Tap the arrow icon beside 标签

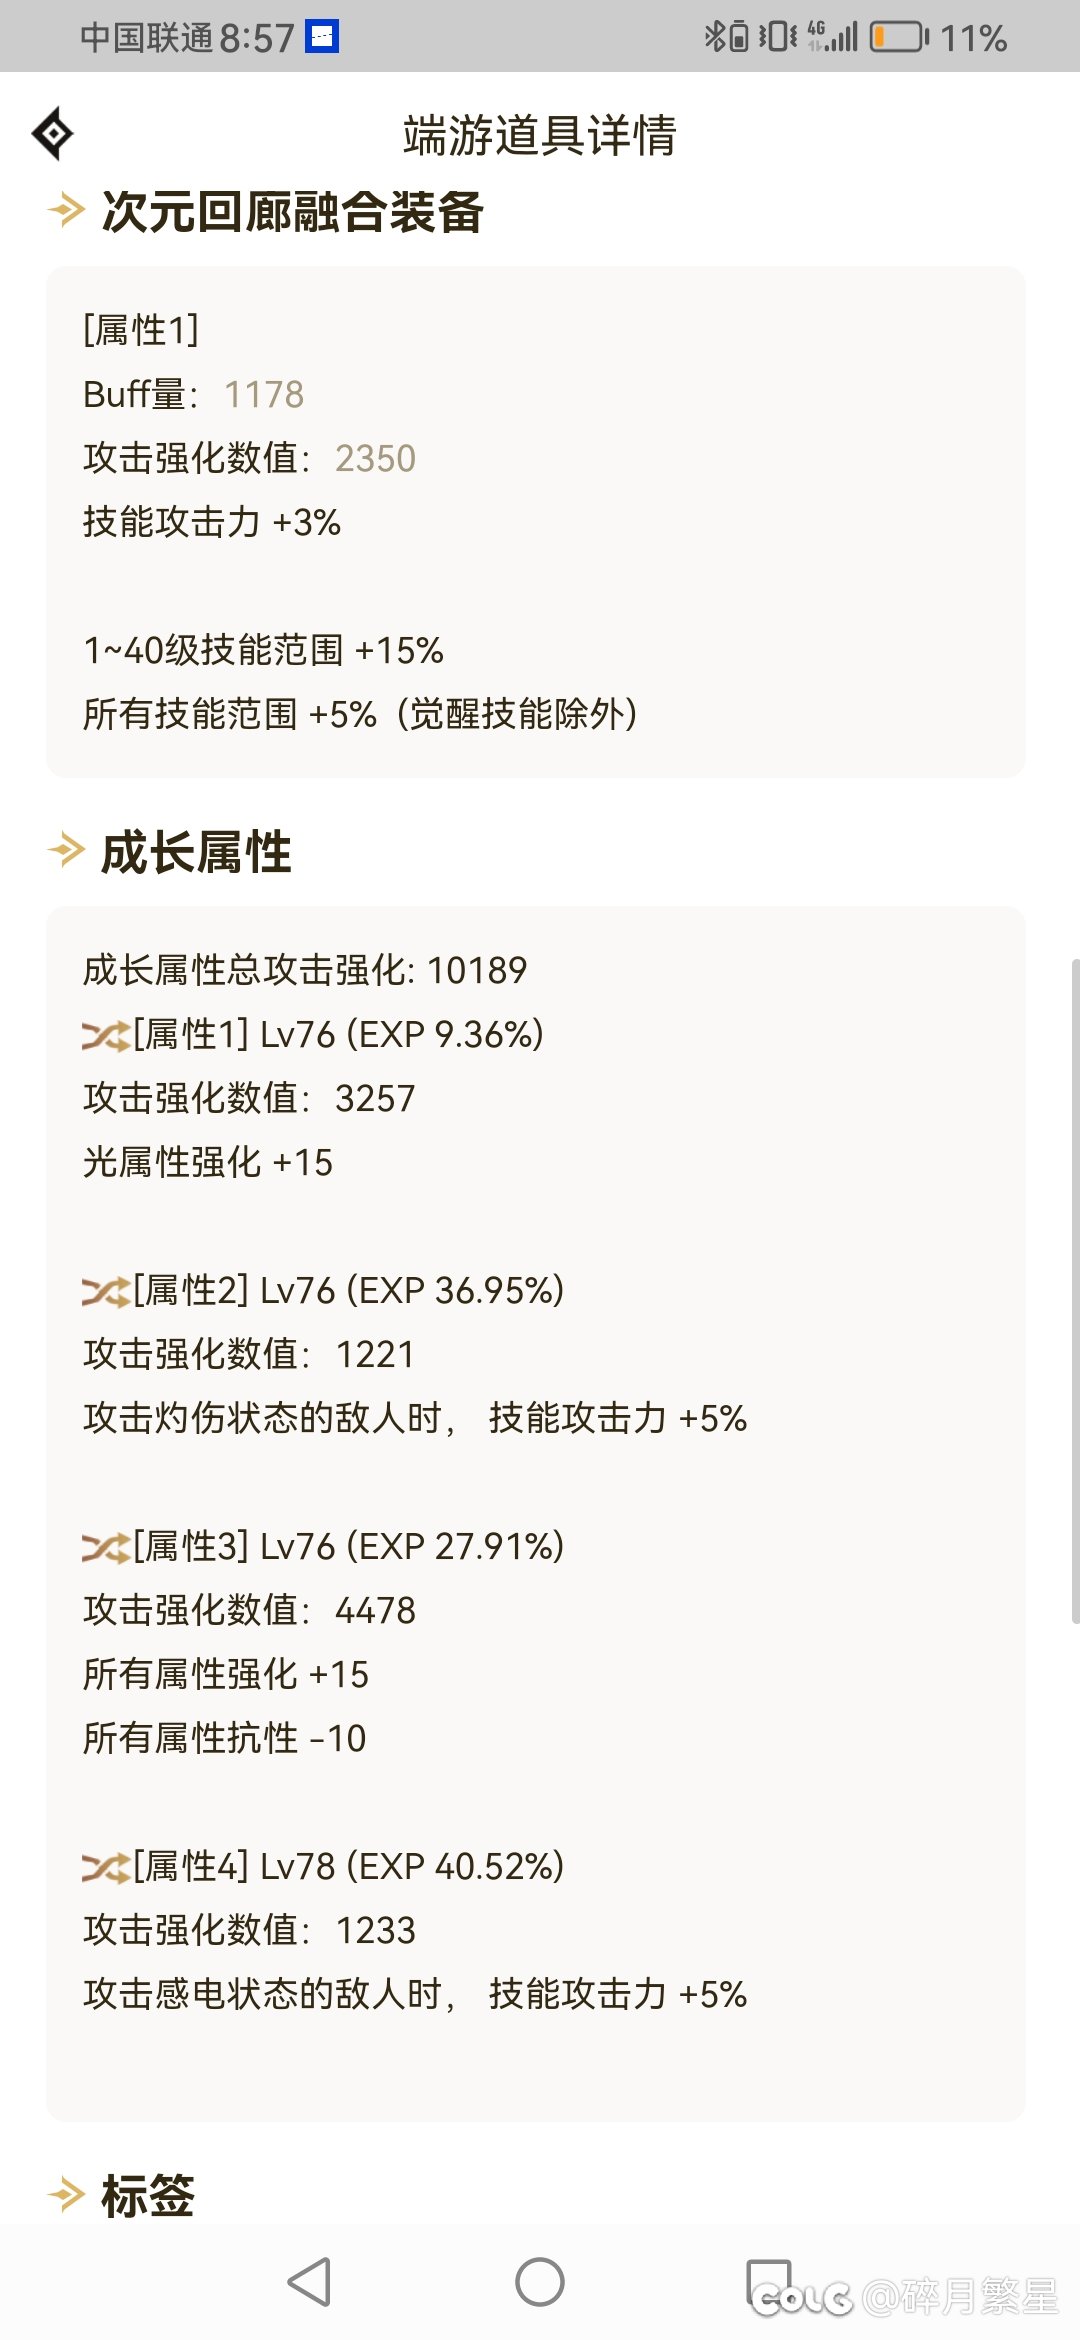click(67, 2195)
